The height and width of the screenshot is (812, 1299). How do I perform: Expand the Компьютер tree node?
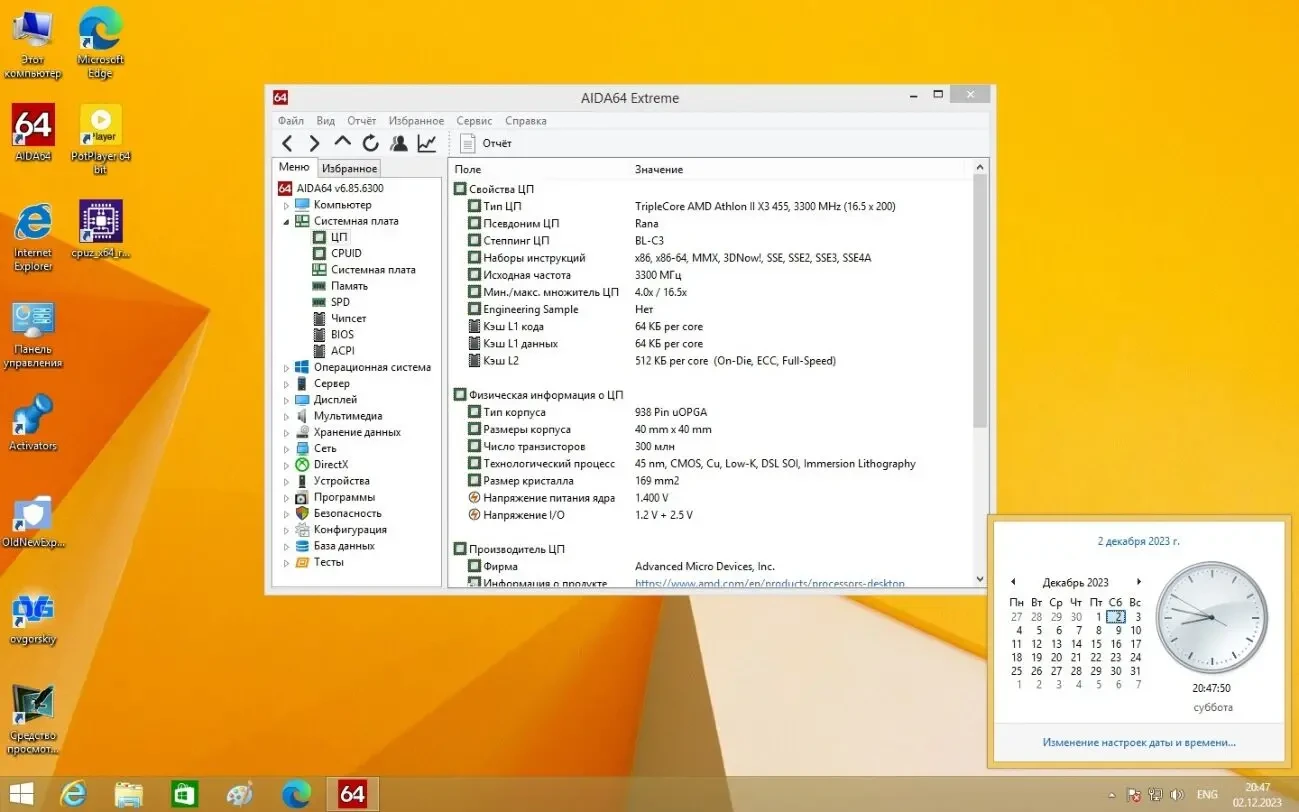click(287, 205)
